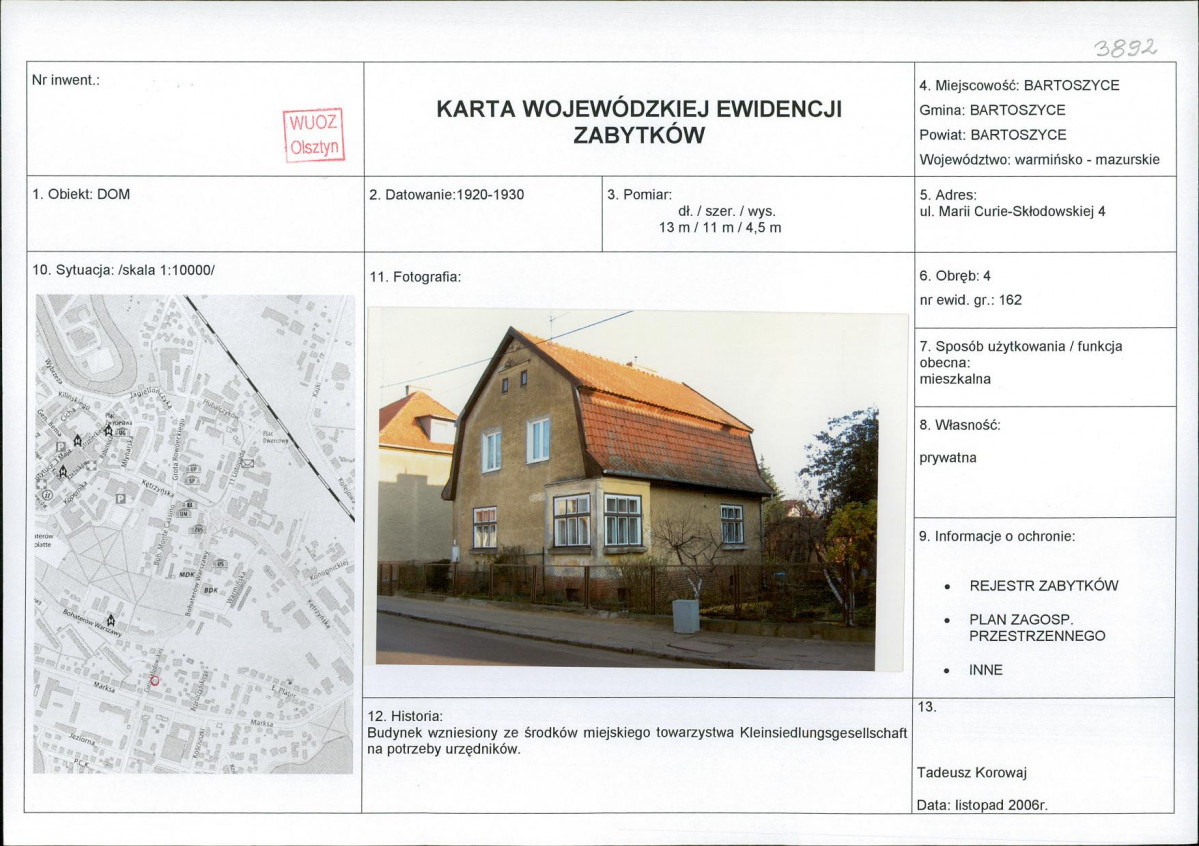Click the red WUOZ Olsztyn stamp

(314, 135)
